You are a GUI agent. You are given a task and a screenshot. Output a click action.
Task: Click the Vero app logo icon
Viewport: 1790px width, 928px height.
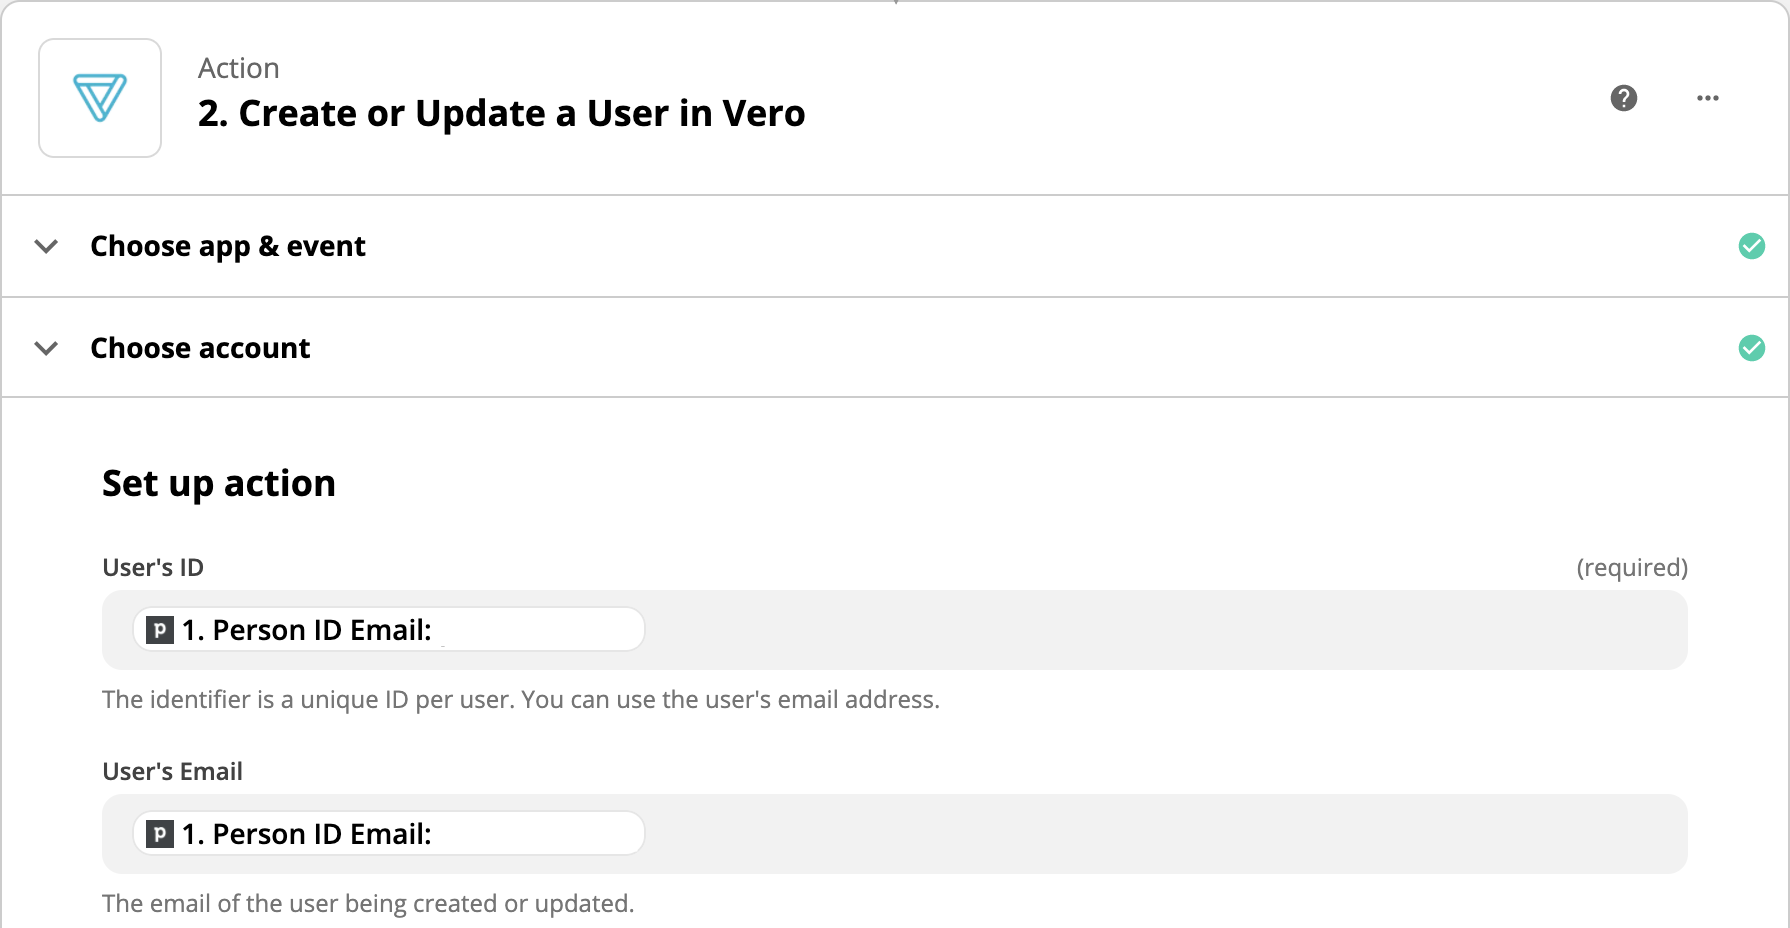99,97
